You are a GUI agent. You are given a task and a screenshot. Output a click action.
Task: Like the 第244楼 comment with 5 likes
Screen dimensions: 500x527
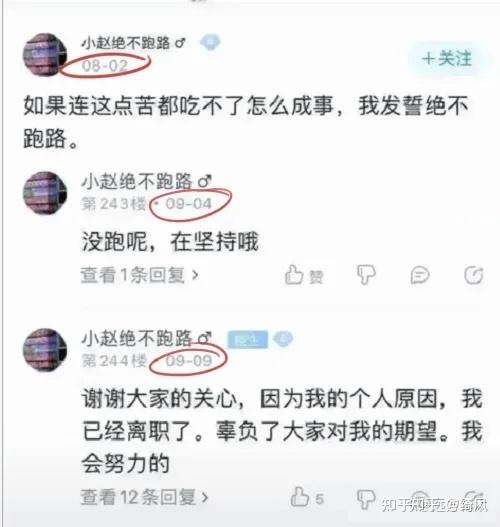[x=307, y=497]
